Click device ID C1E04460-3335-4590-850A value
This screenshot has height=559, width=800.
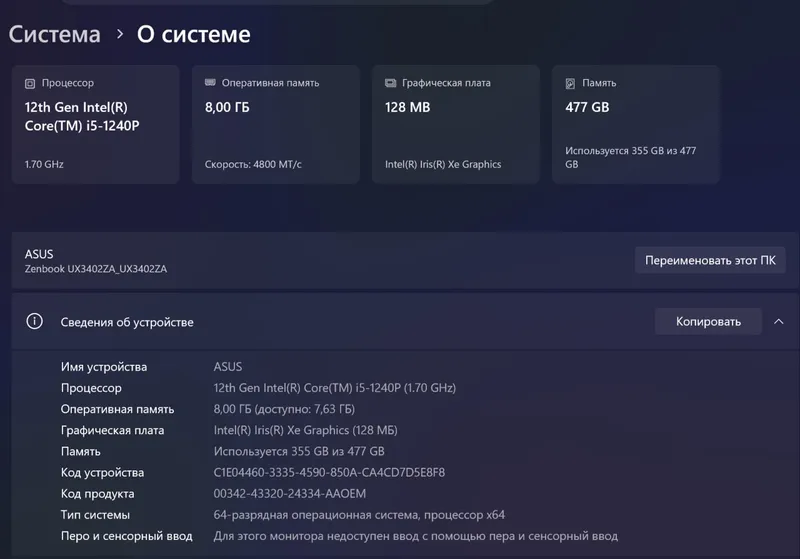pos(329,472)
